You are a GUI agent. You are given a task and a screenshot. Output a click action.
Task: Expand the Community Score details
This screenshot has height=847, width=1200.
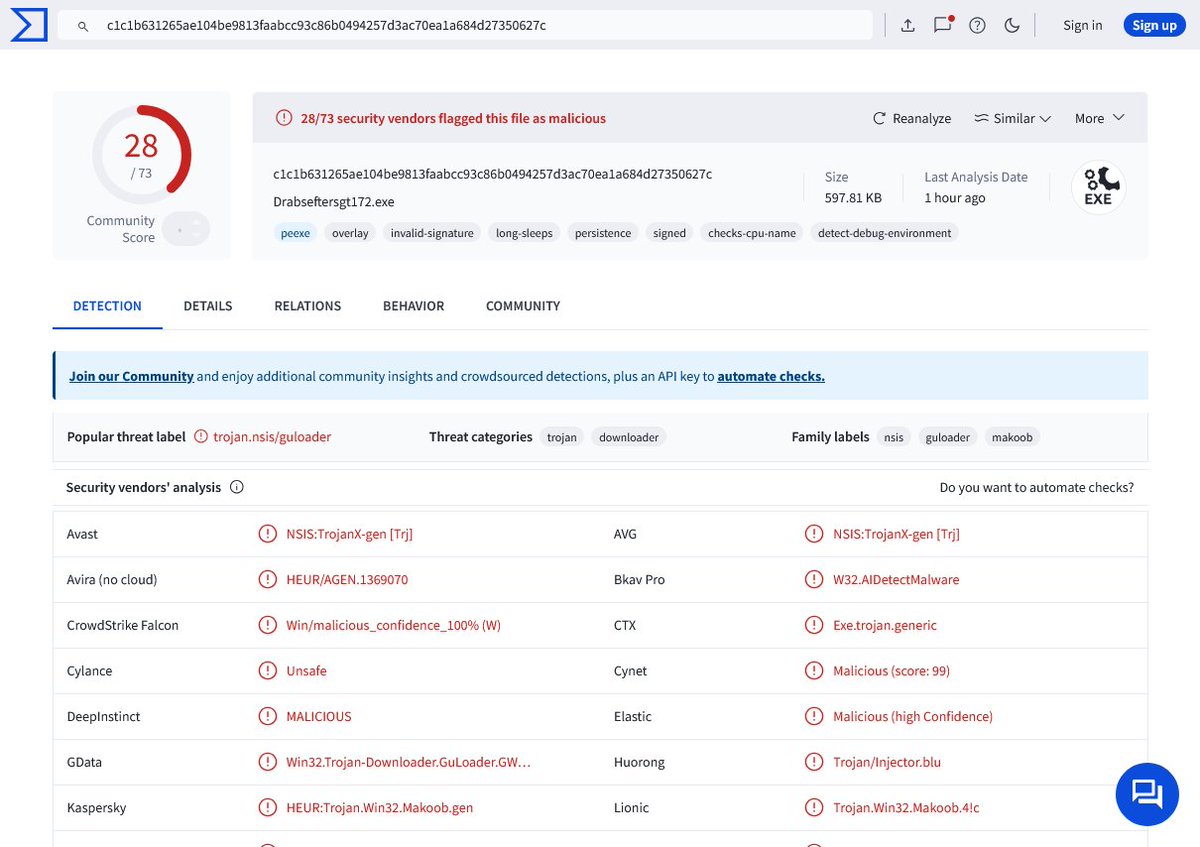point(186,229)
